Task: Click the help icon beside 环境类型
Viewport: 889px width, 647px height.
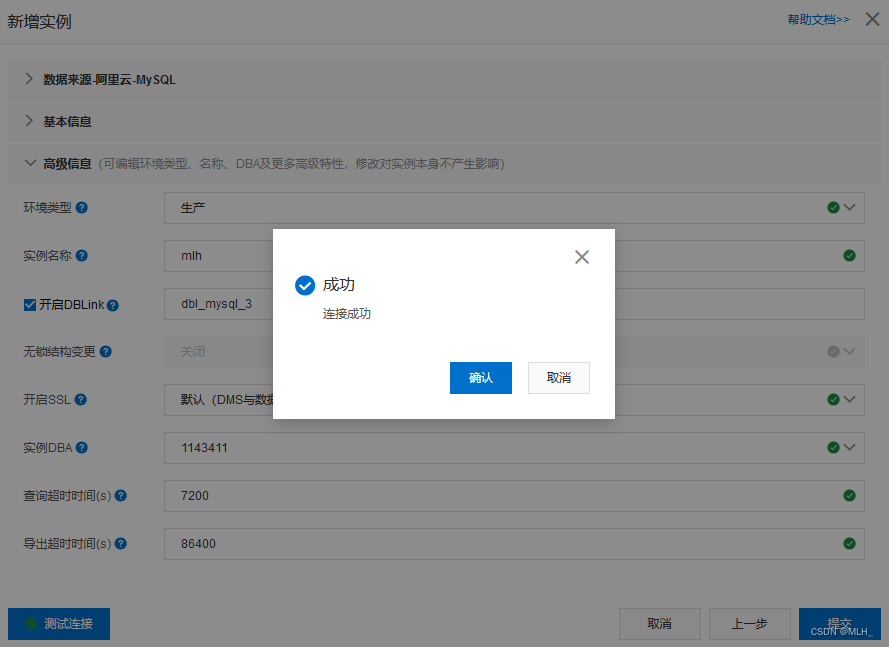Action: (82, 208)
